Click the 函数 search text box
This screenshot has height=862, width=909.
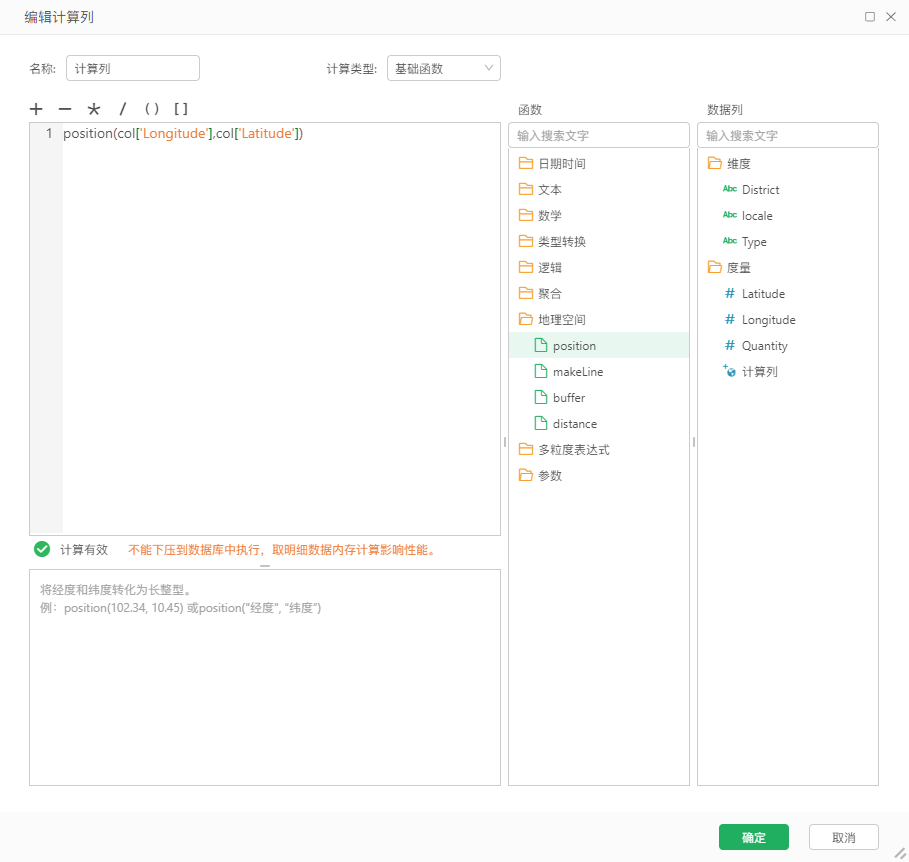click(x=599, y=135)
